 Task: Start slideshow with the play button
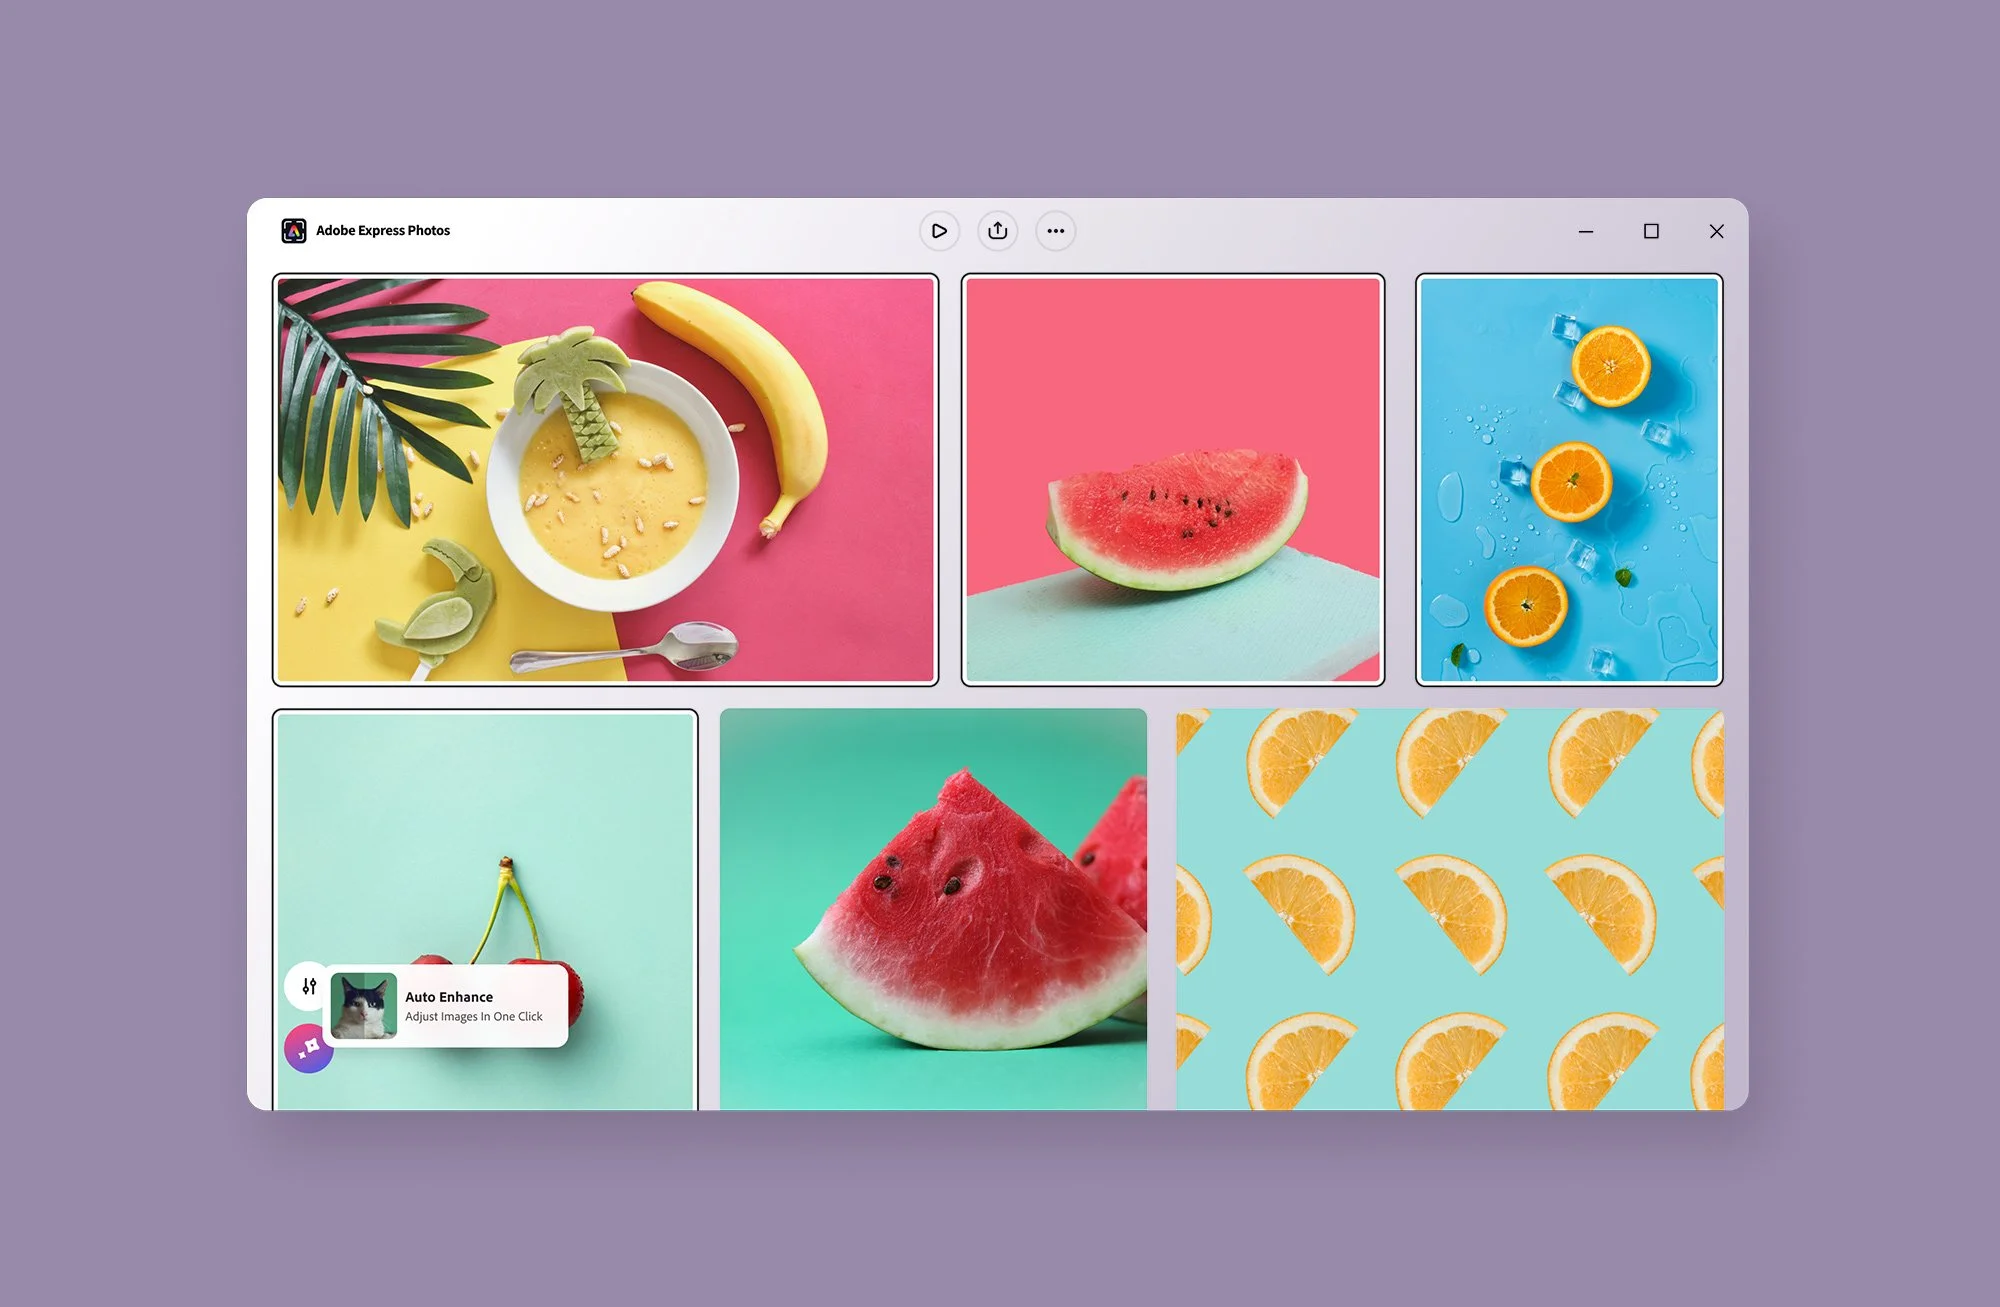point(939,231)
